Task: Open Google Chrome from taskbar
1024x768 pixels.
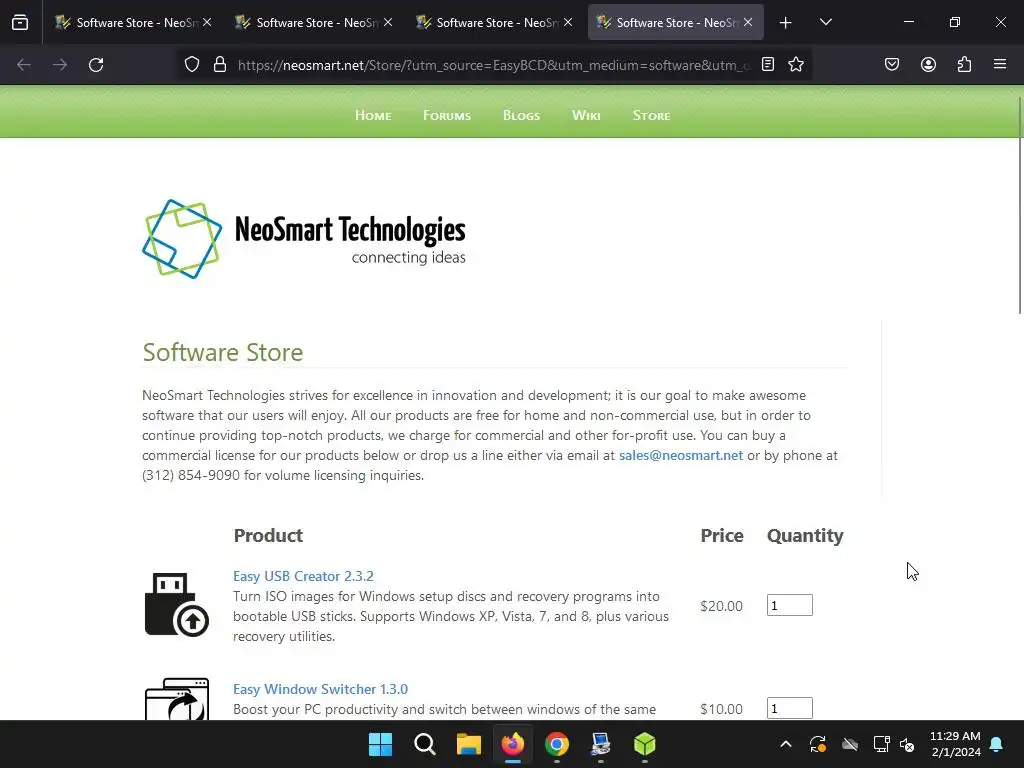Action: click(556, 744)
